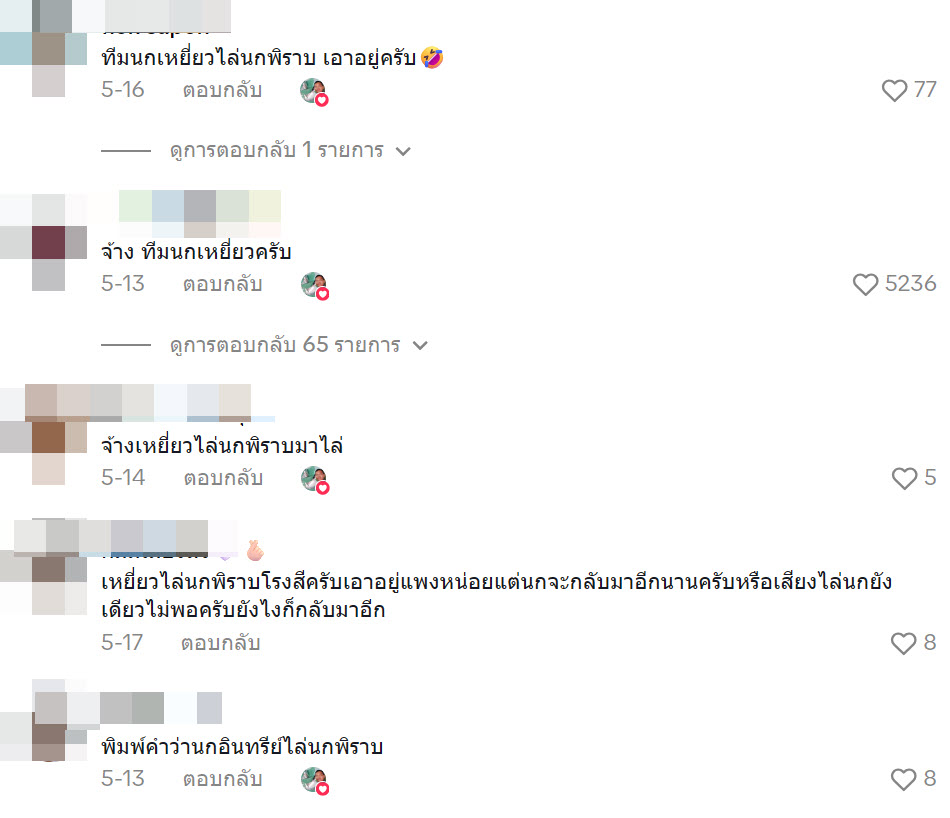
Task: Reply to the 5-16 comment
Action: (222, 90)
